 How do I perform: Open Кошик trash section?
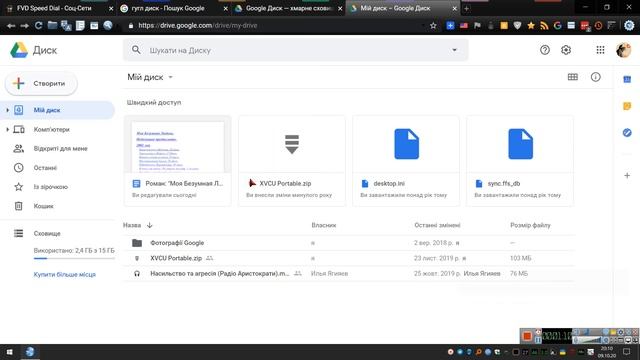(x=43, y=206)
